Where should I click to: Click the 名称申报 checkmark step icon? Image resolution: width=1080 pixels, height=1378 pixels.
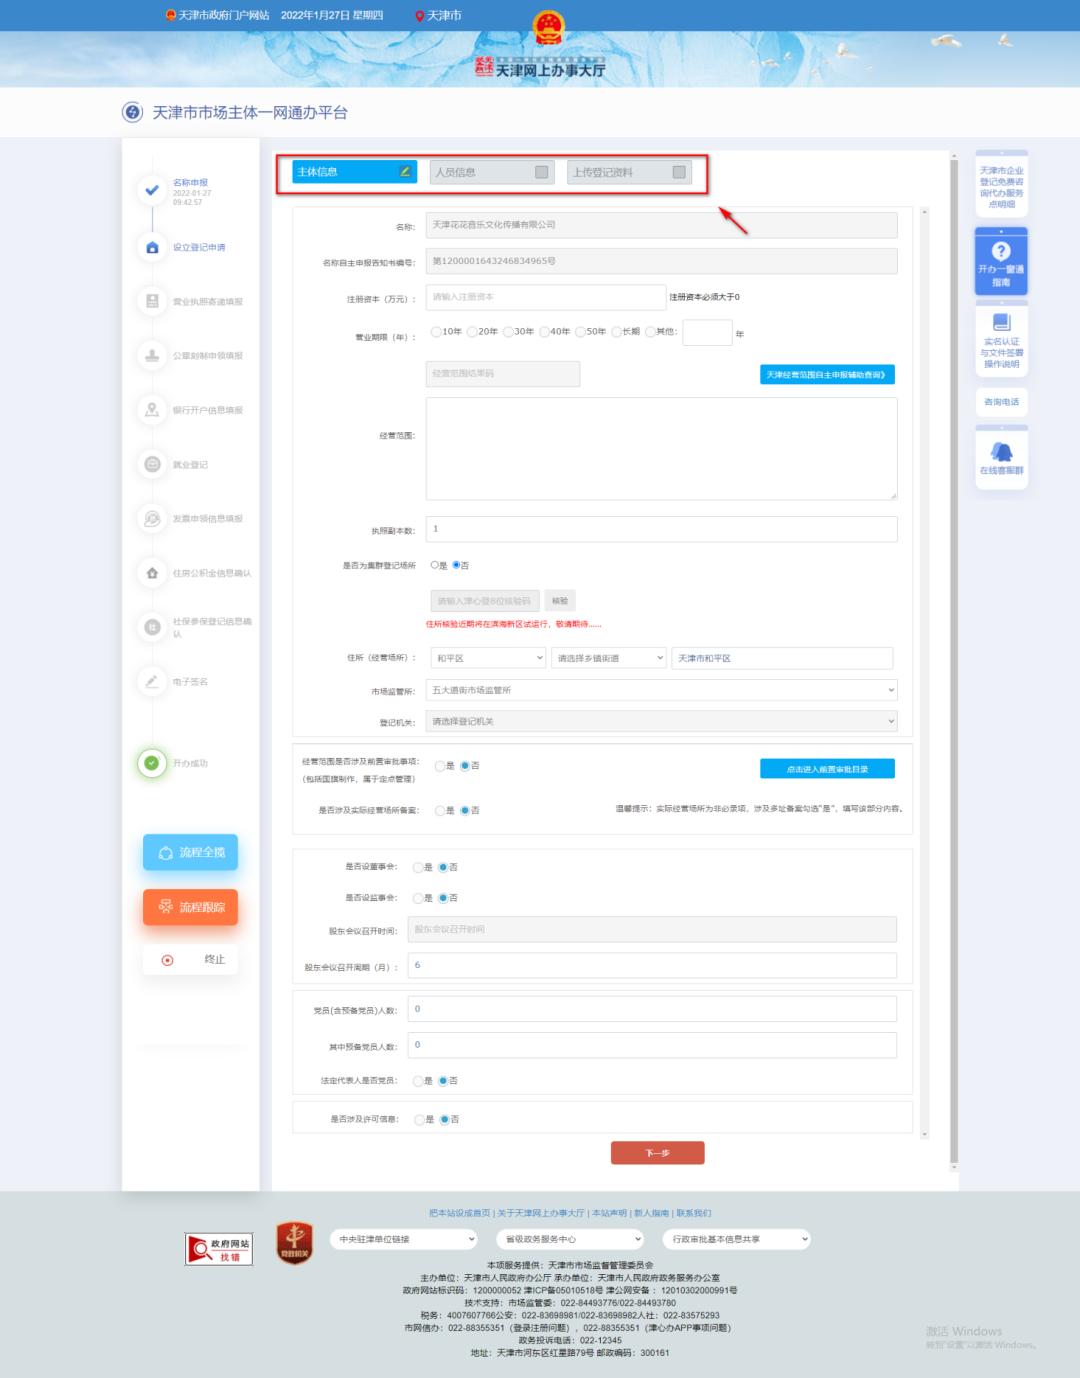click(152, 190)
